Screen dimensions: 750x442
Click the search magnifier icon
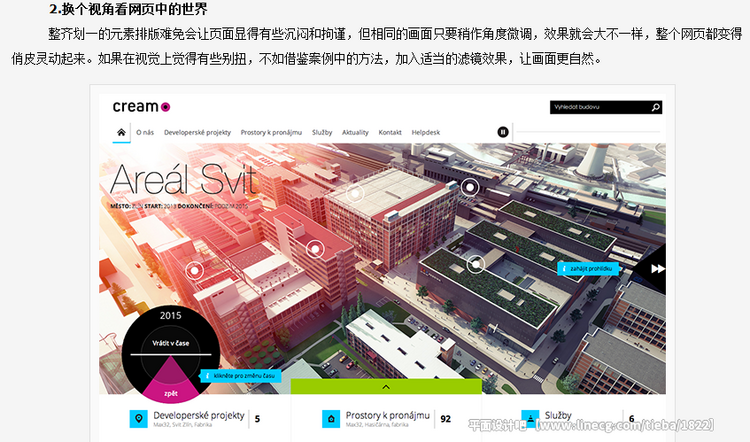coord(656,107)
